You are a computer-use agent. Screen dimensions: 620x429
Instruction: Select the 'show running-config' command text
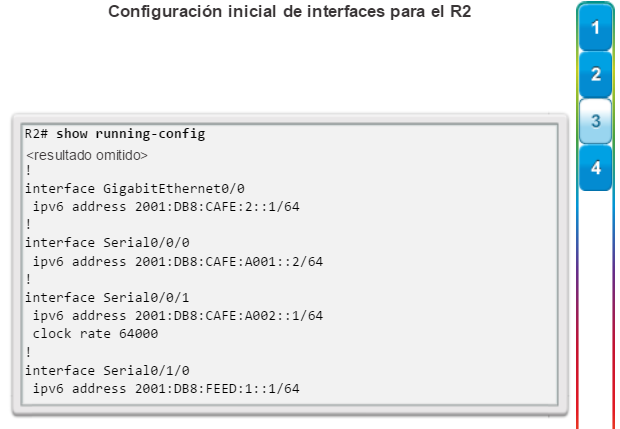point(130,134)
